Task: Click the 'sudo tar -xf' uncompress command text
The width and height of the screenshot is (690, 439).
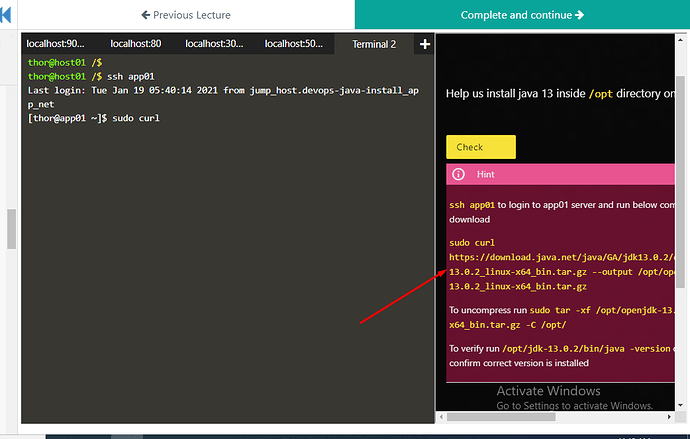Action: (560, 310)
